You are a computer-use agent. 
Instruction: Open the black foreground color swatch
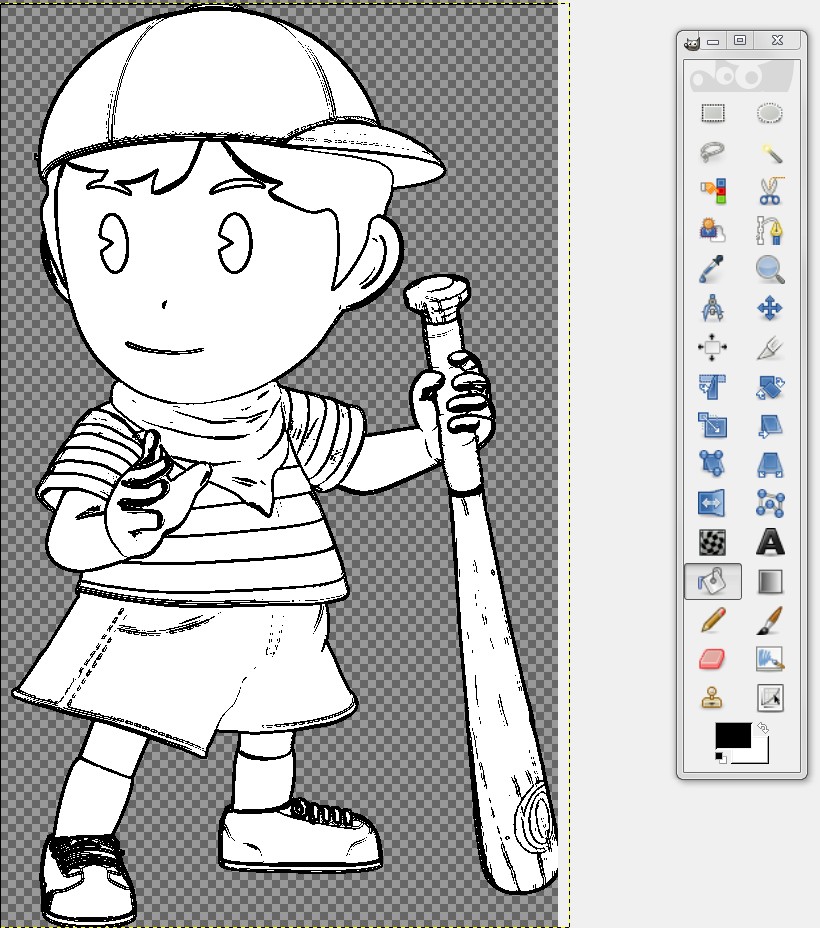[x=732, y=734]
